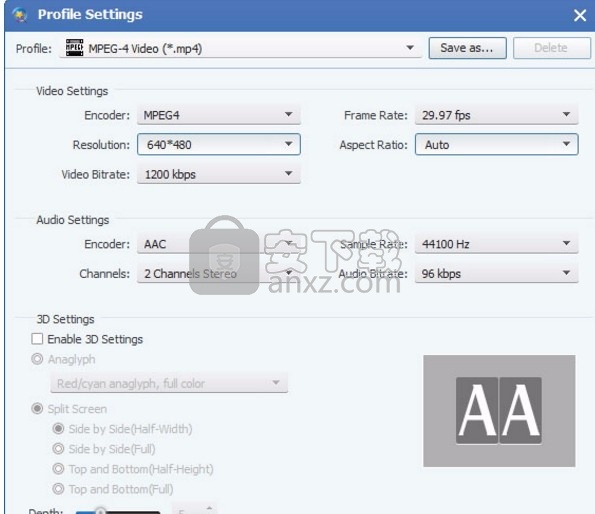Click the Audio Settings section heading
Screen dimensions: 595x514
72,220
